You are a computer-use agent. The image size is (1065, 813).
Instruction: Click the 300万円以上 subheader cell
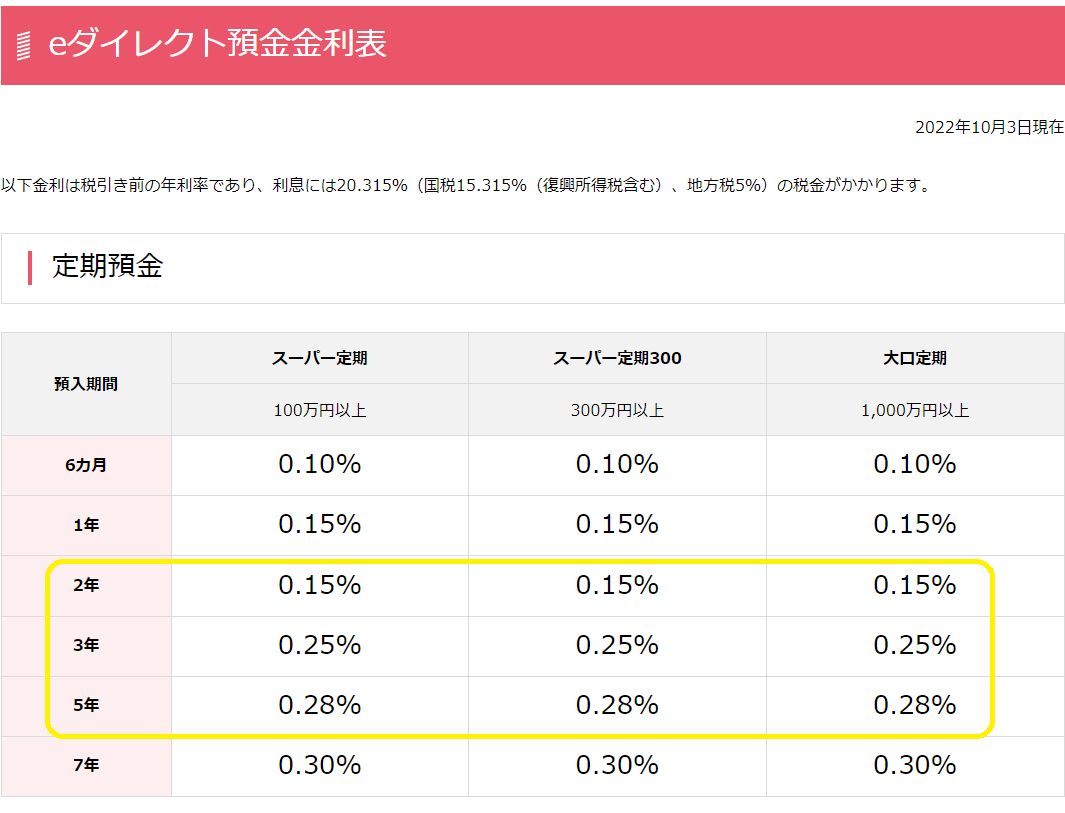click(x=617, y=410)
